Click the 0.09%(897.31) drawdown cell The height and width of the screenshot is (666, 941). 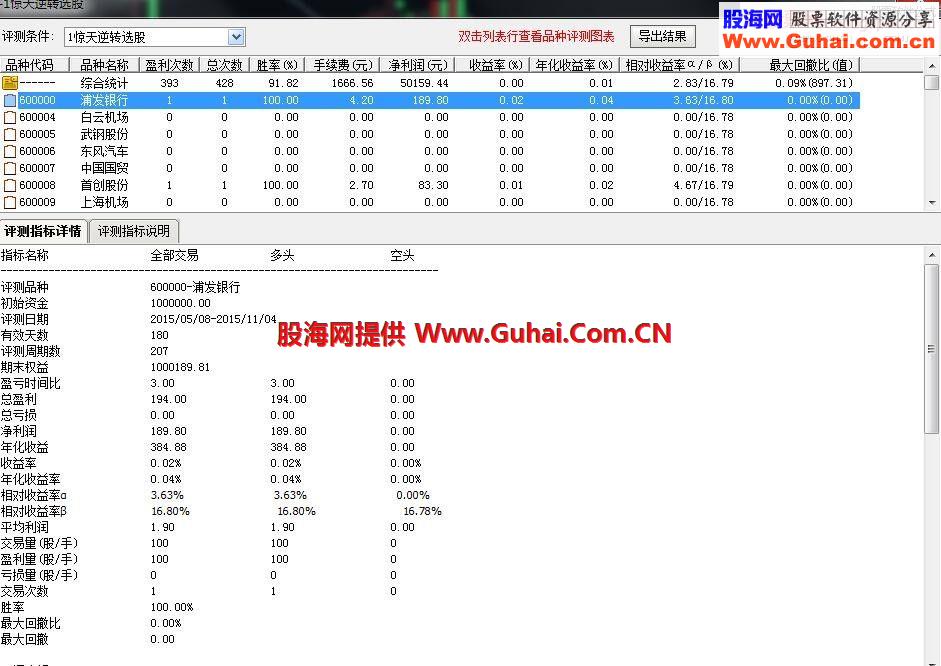pyautogui.click(x=814, y=83)
